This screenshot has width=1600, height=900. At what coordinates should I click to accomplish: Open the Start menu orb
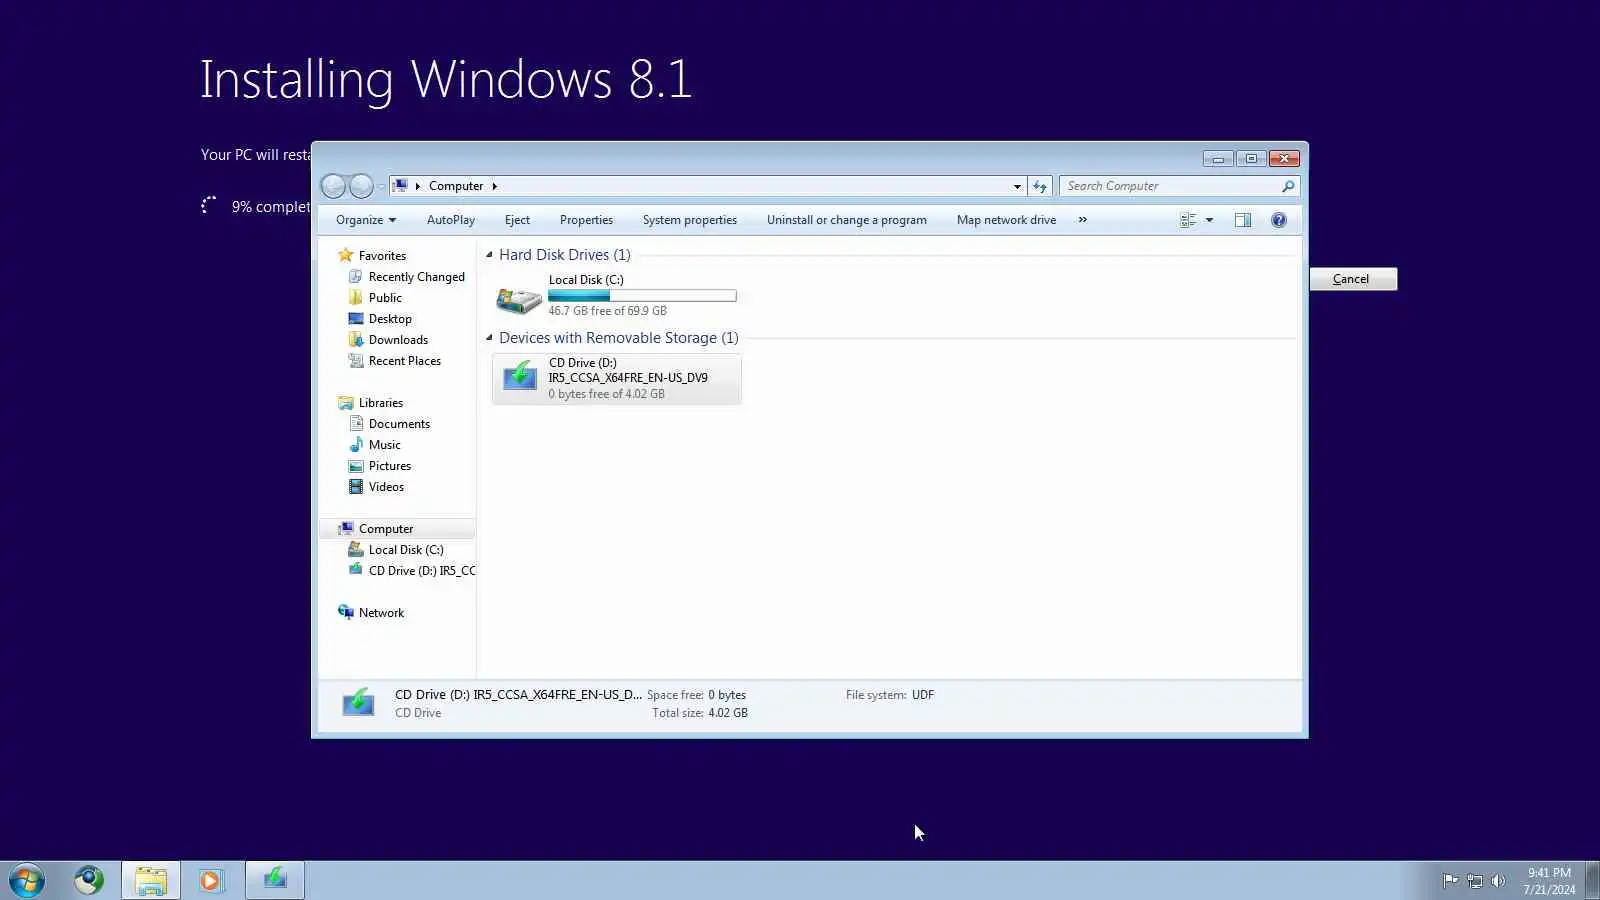(27, 881)
